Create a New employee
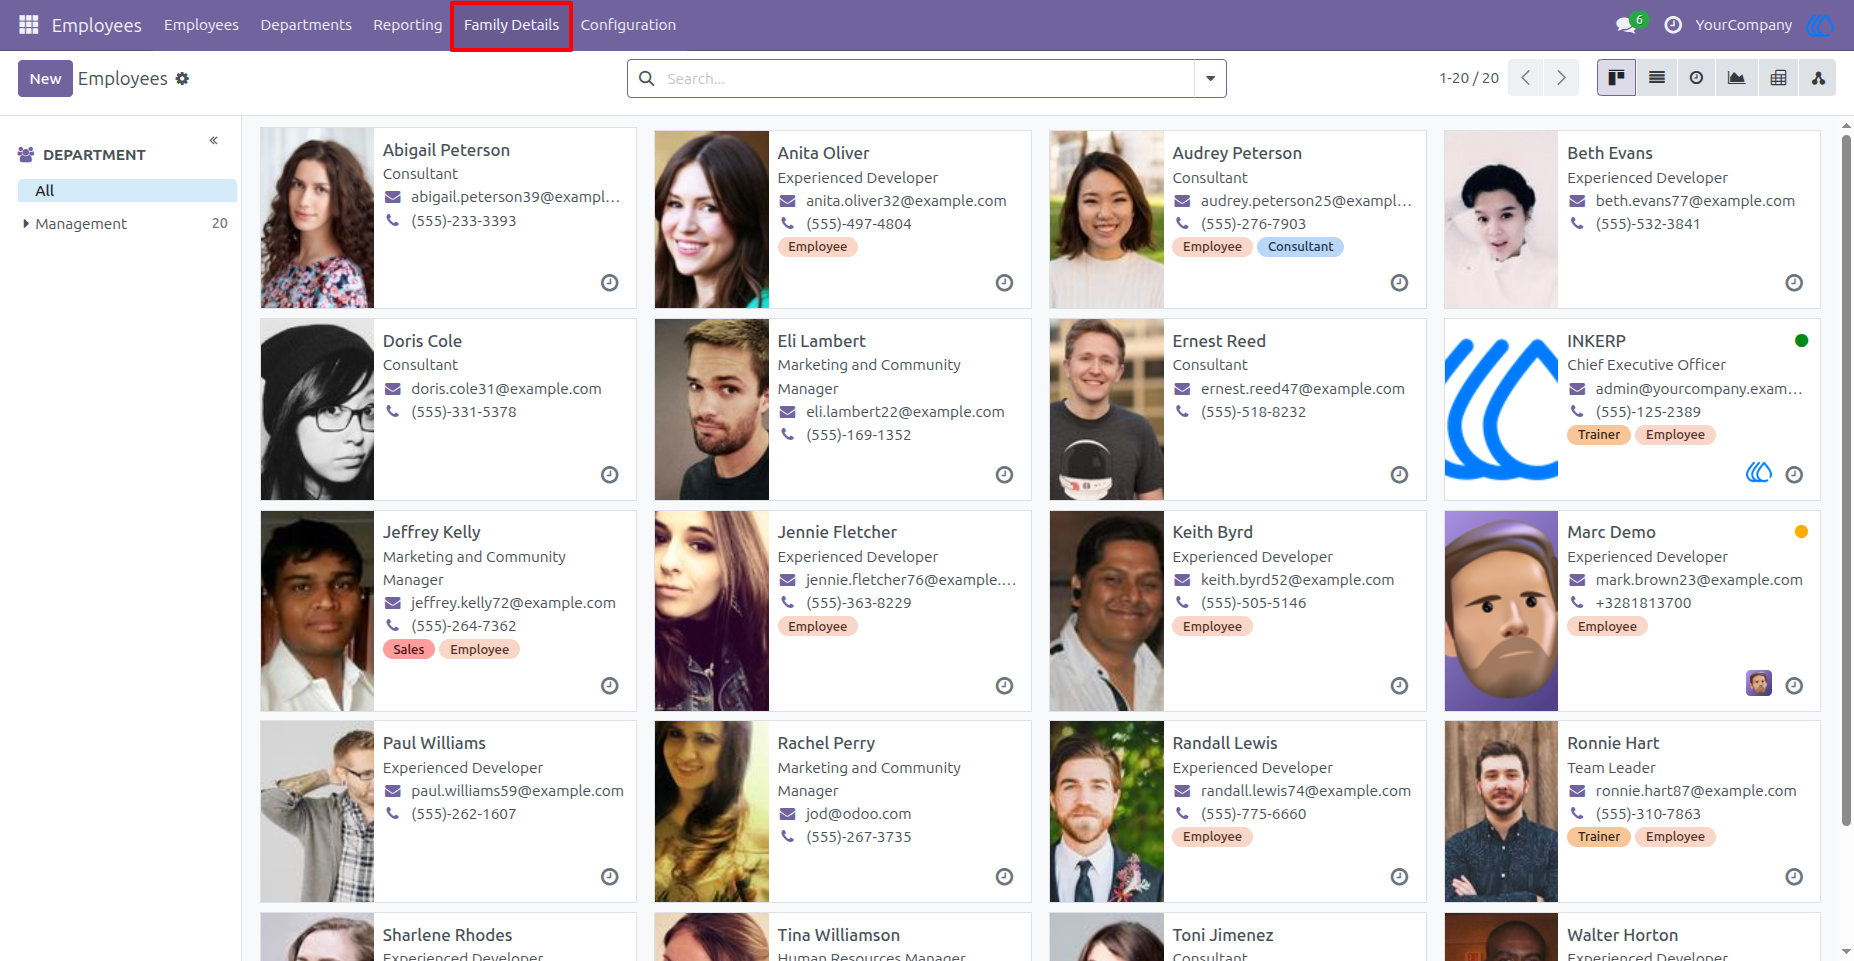1854x961 pixels. pos(45,78)
